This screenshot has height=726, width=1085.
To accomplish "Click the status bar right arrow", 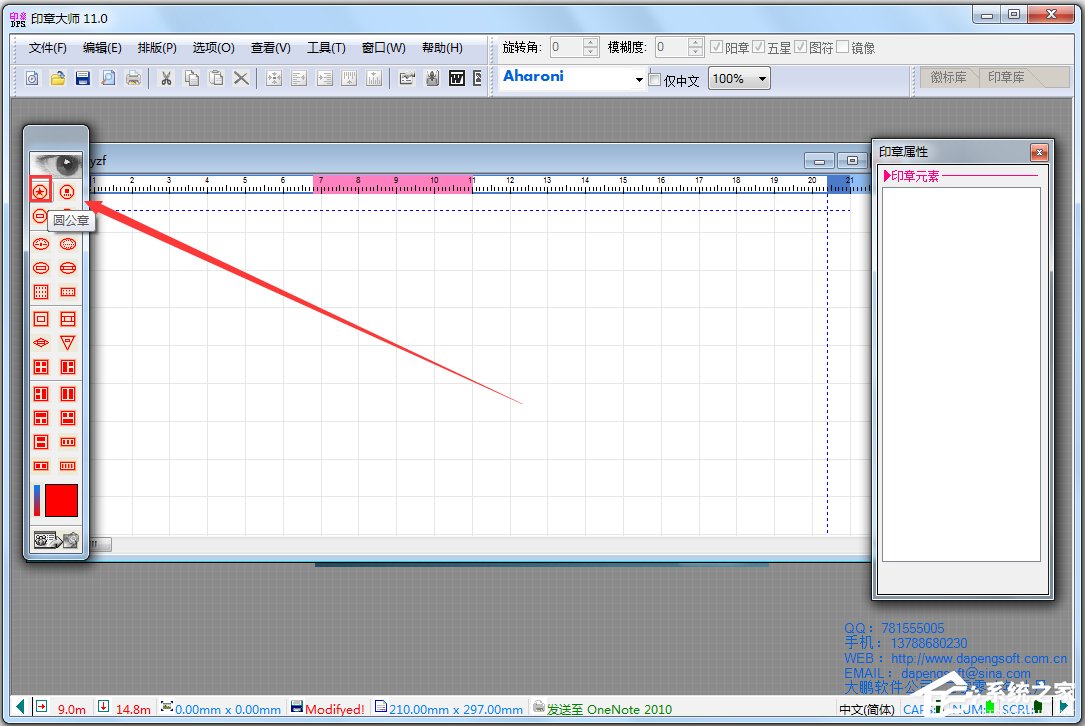I will (1064, 707).
